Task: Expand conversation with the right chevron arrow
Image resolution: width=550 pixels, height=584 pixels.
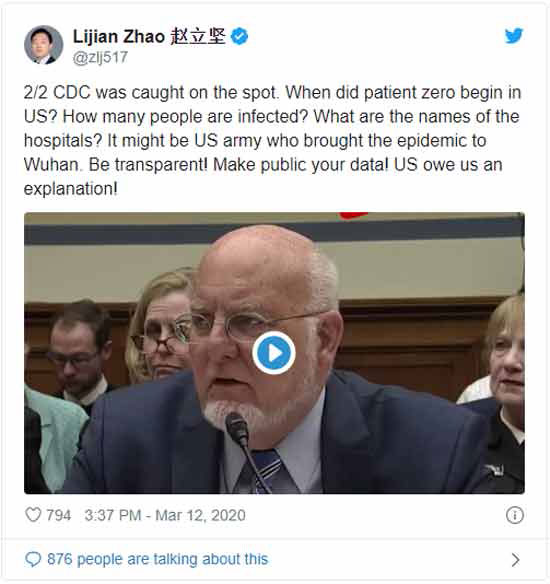Action: coord(516,559)
